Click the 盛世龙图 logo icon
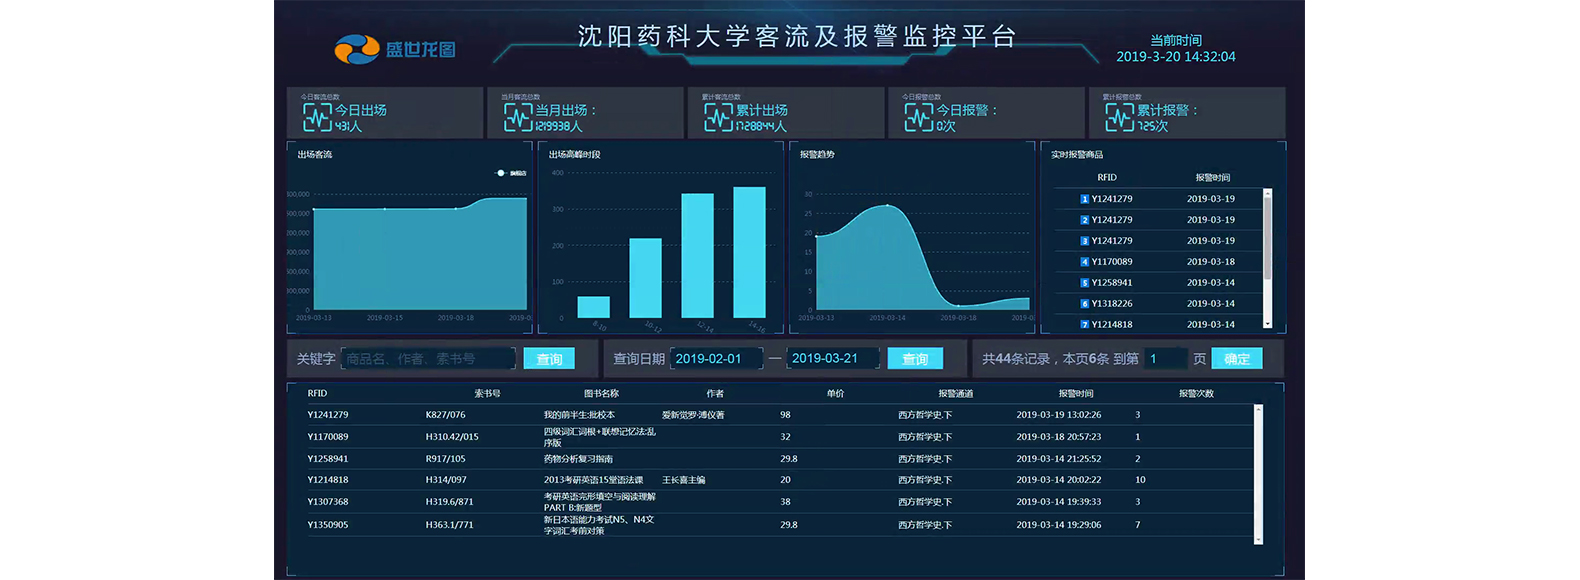This screenshot has width=1580, height=580. (357, 49)
